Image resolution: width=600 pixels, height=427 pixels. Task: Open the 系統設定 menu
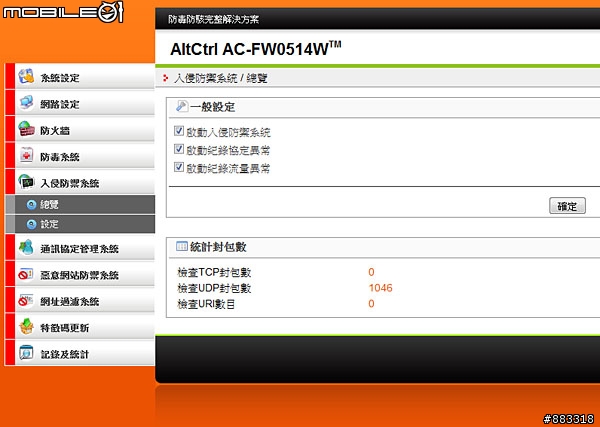pos(80,77)
